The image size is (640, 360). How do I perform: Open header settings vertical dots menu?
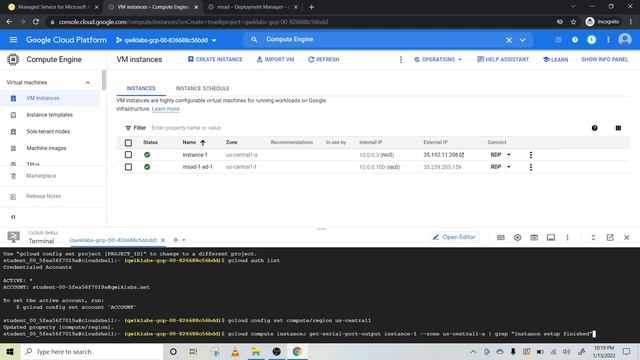click(608, 40)
